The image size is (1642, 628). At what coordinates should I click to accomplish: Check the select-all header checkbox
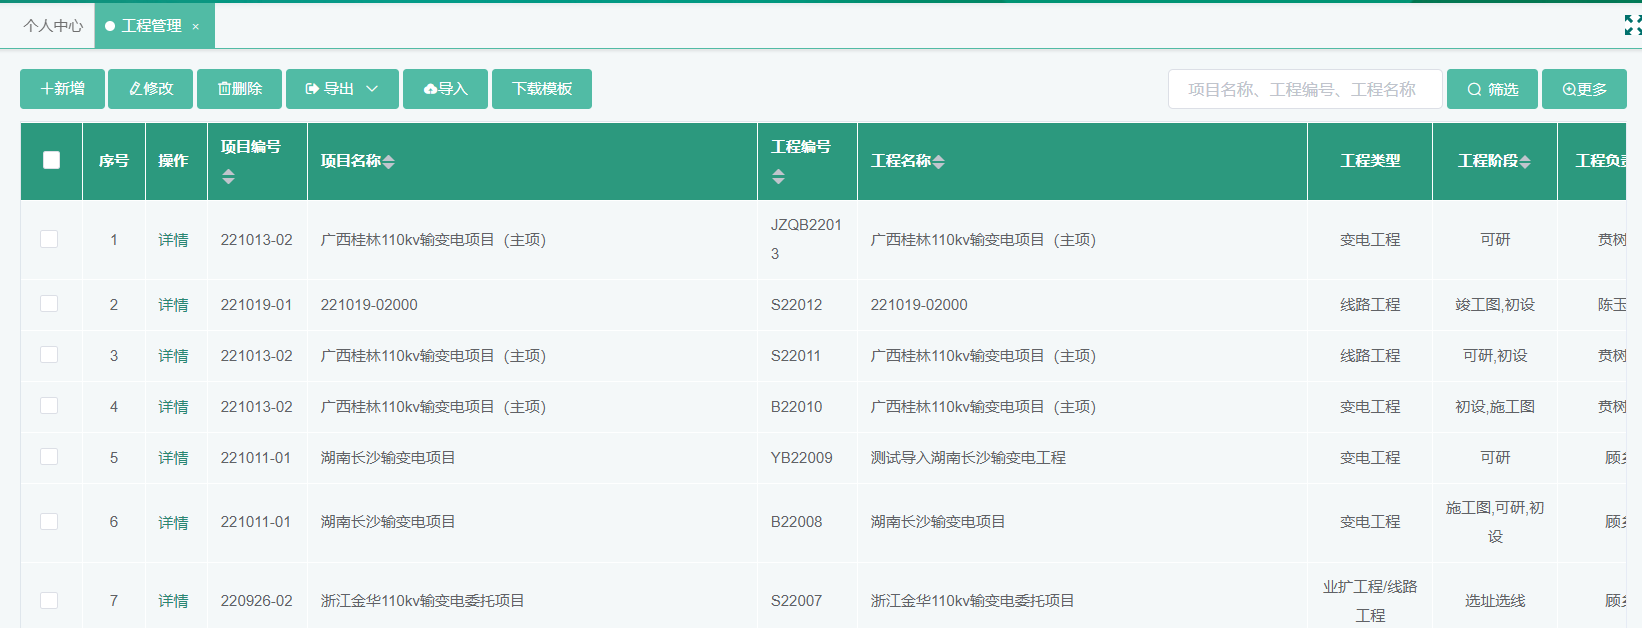pos(51,160)
